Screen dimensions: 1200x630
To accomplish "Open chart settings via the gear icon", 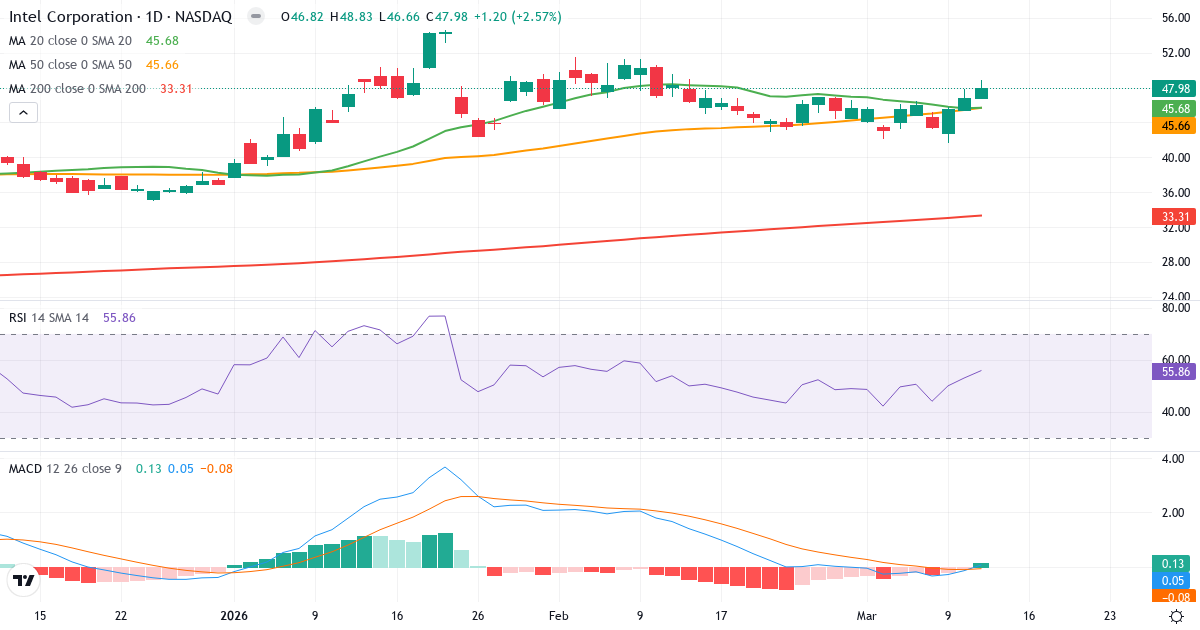I will tap(1176, 617).
